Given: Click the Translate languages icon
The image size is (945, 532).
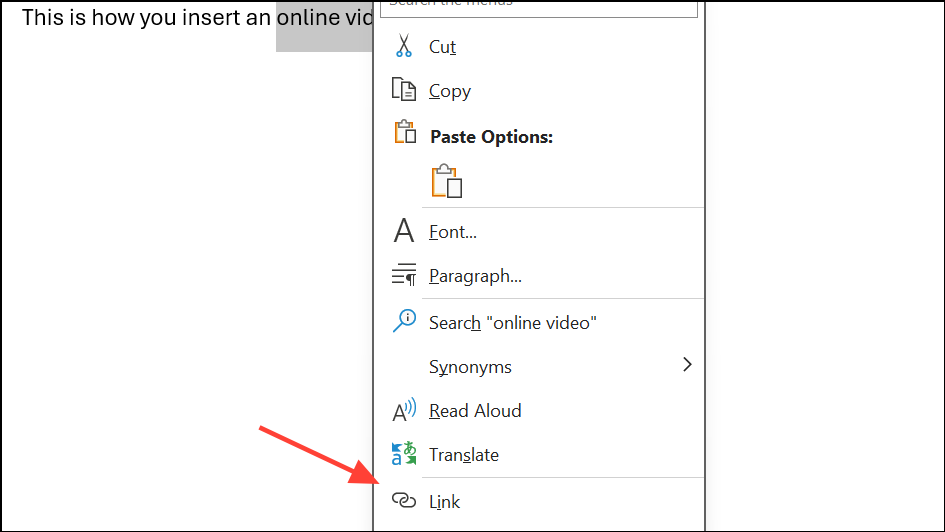Looking at the screenshot, I should (404, 454).
